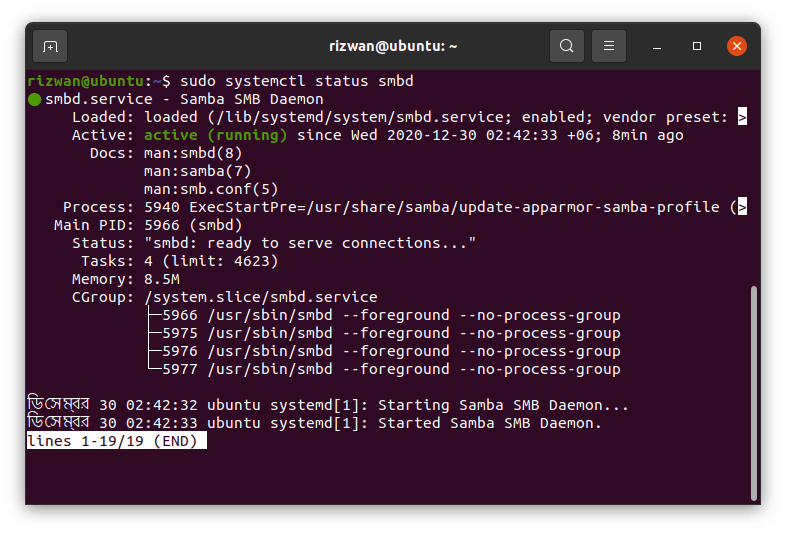
Task: Click the status text 'smbd: ready to serve connections...'
Action: click(310, 243)
